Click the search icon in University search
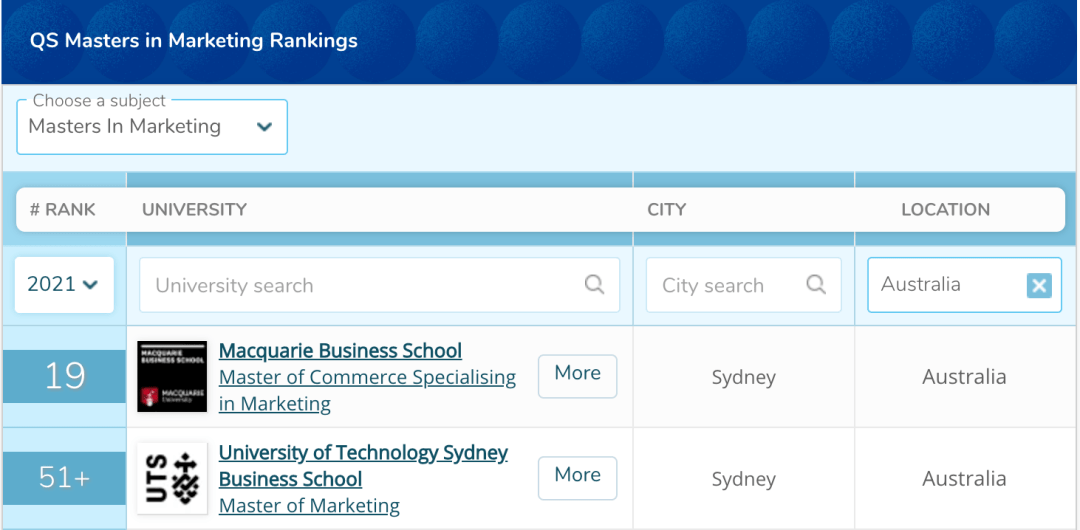Image resolution: width=1080 pixels, height=530 pixels. click(x=594, y=284)
